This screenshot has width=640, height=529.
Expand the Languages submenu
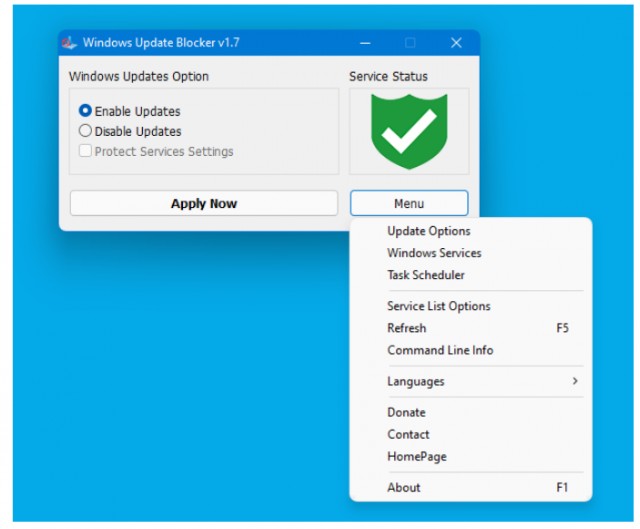pyautogui.click(x=470, y=381)
